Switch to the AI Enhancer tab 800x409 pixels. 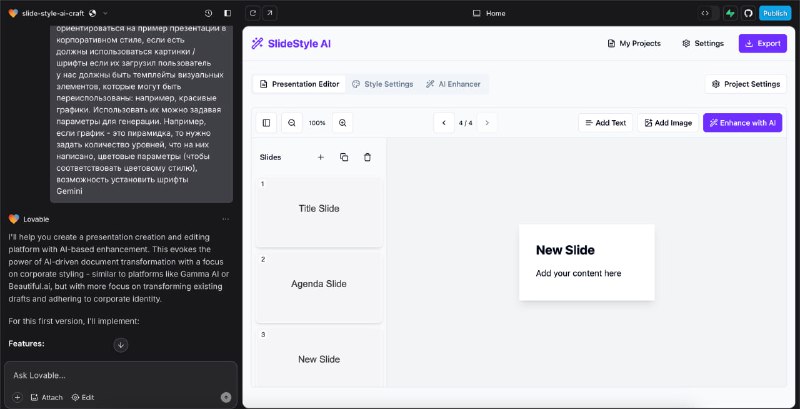pyautogui.click(x=454, y=84)
